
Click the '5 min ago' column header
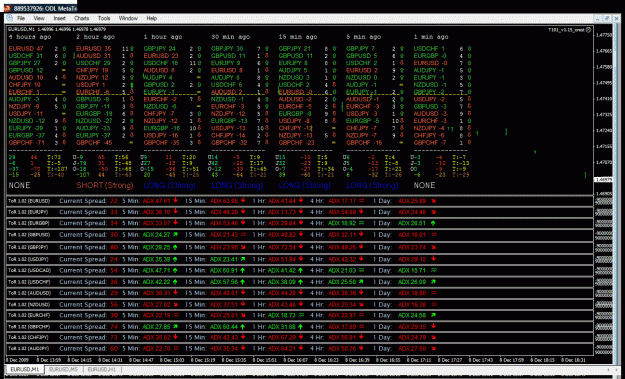point(364,37)
